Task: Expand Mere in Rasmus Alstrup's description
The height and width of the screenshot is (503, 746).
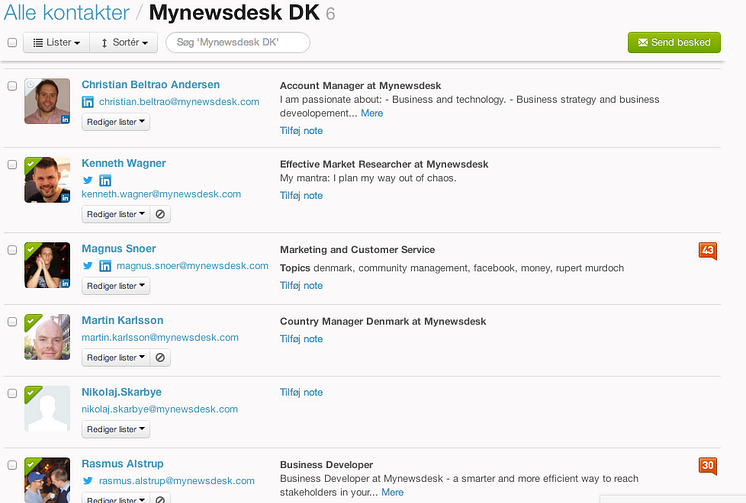Action: [392, 493]
